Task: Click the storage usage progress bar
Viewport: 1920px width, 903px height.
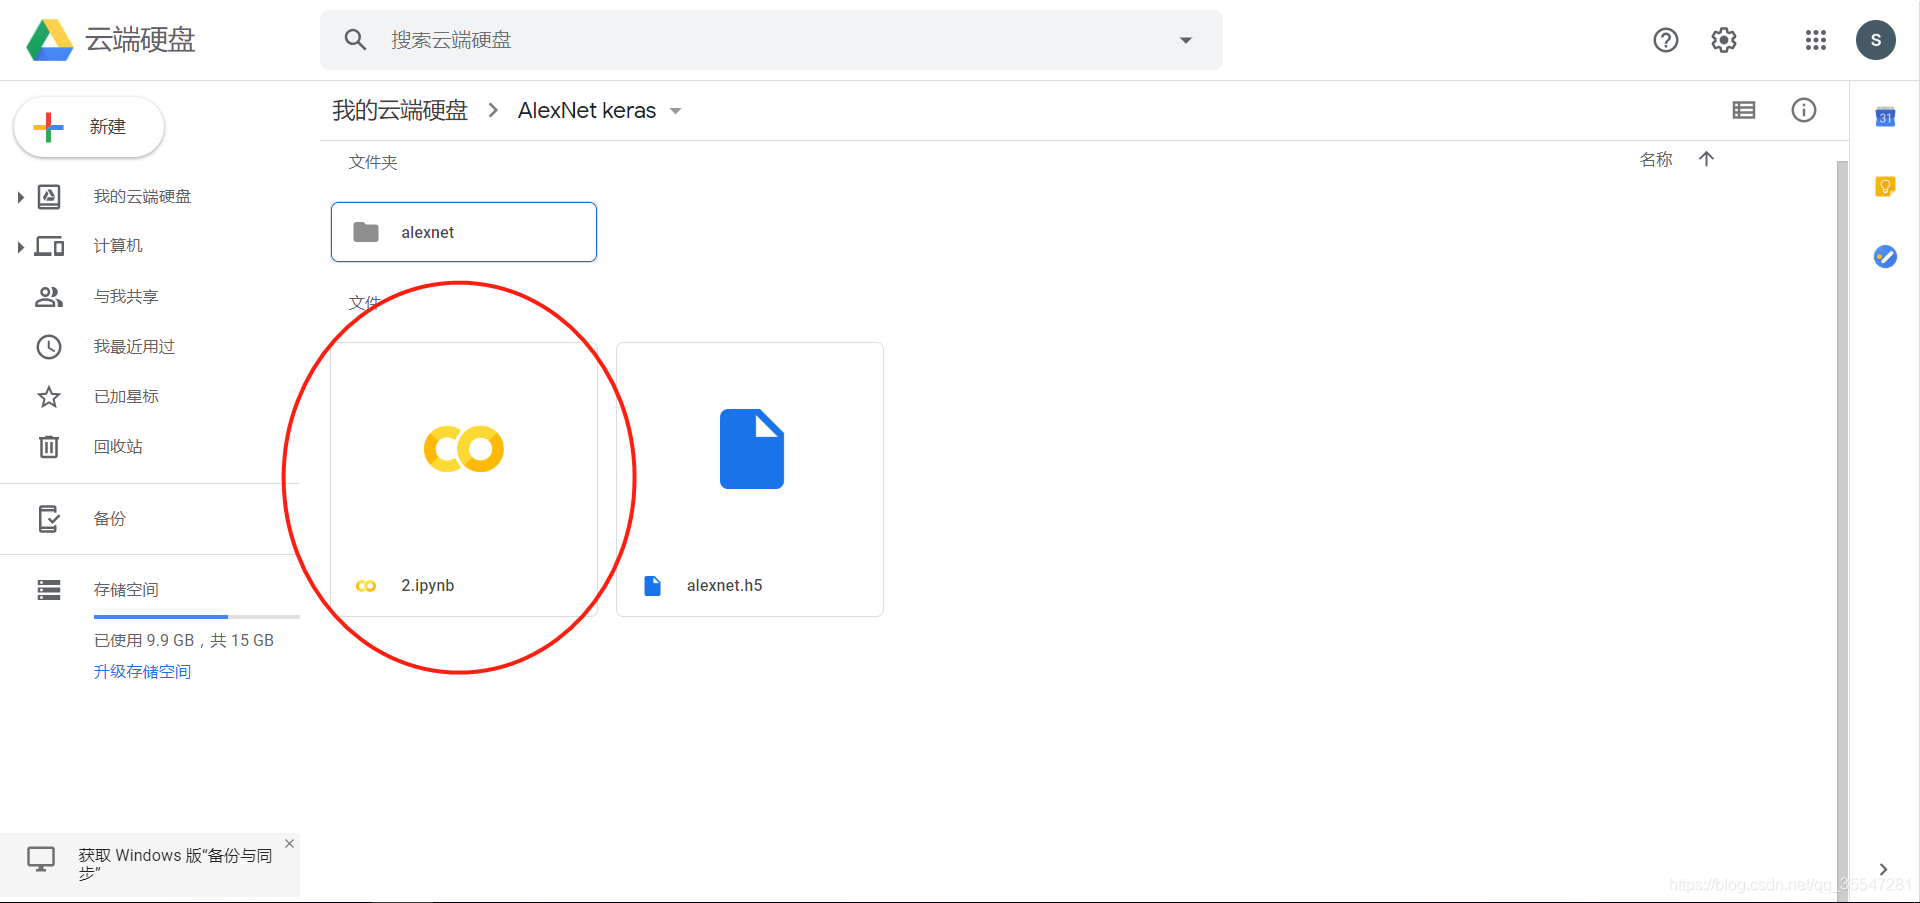Action: pyautogui.click(x=197, y=617)
